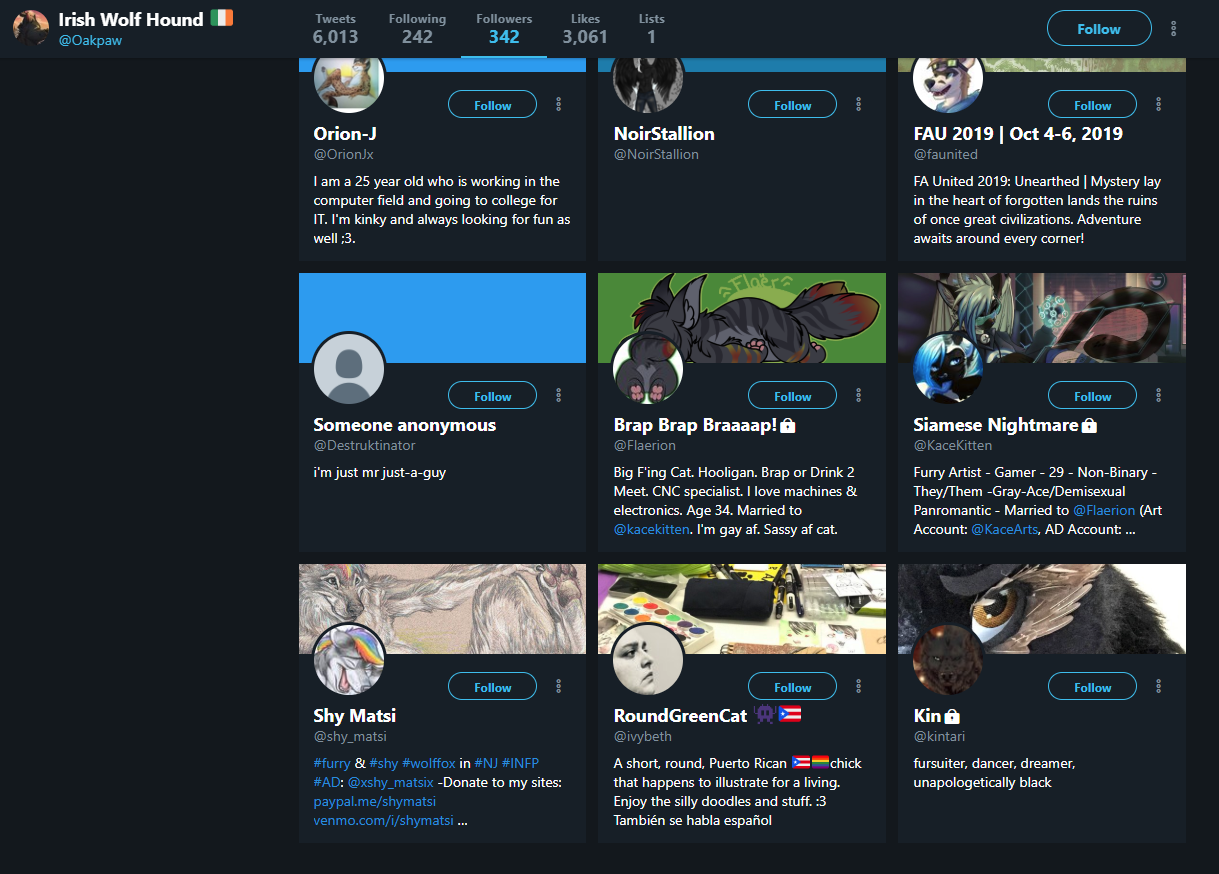Image resolution: width=1219 pixels, height=874 pixels.
Task: Expand more menu on Kin's card
Action: 1158,686
